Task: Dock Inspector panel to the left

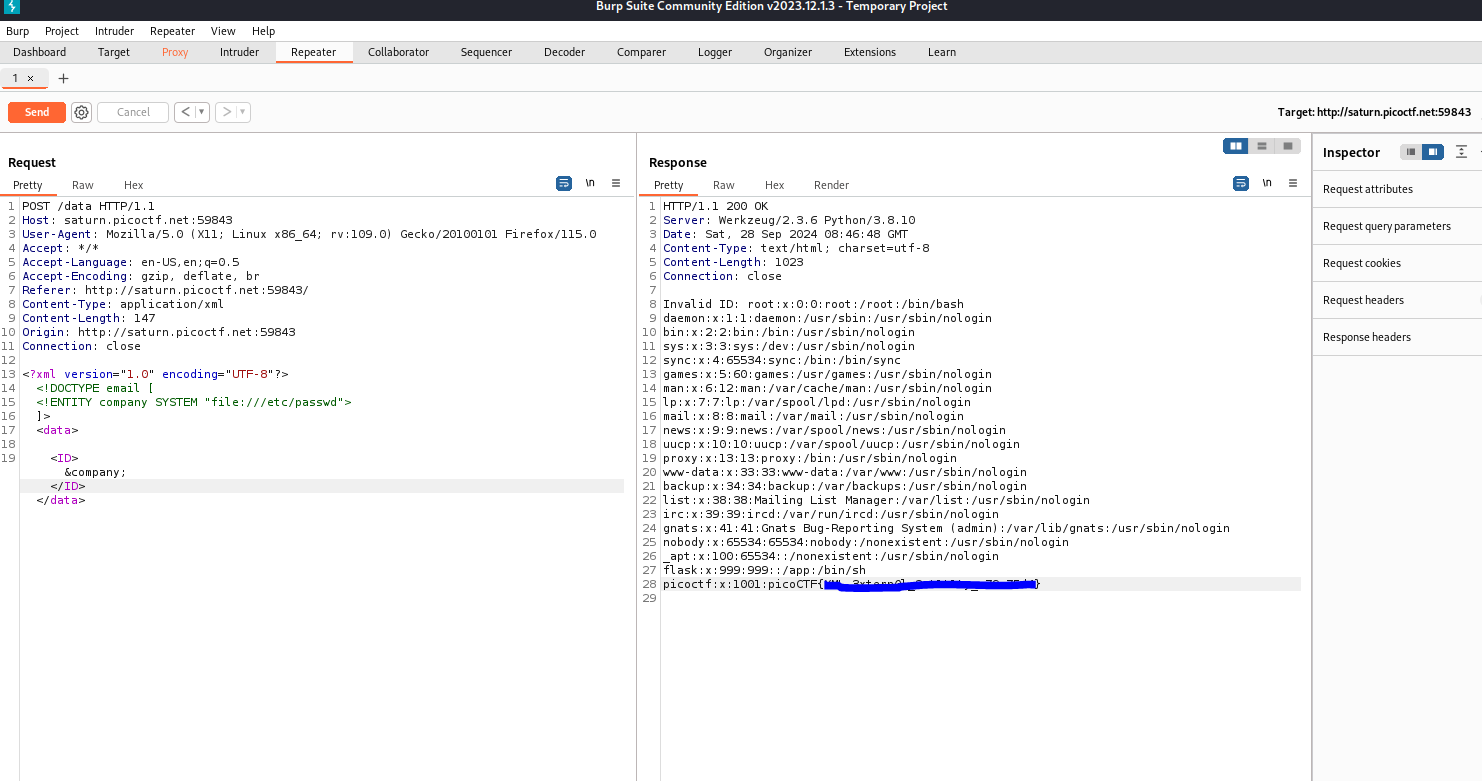Action: point(1411,152)
